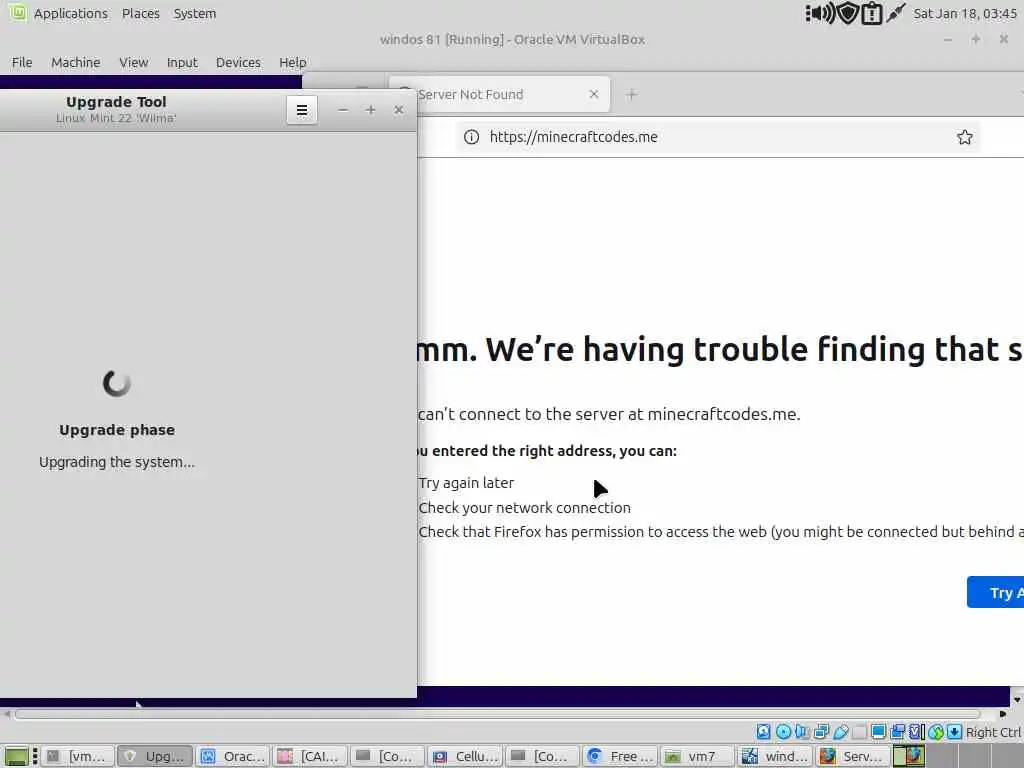
Task: Click the Sat Jan 18 clock
Action: click(965, 13)
